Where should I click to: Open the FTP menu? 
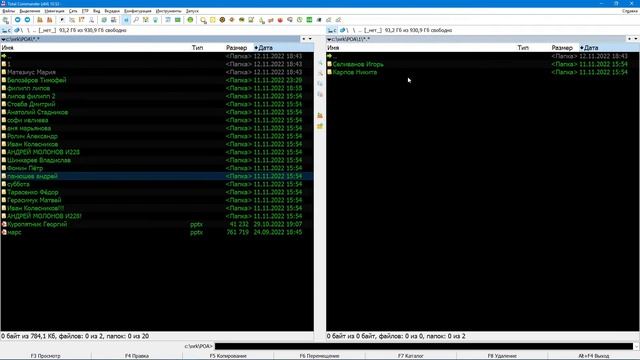point(85,11)
